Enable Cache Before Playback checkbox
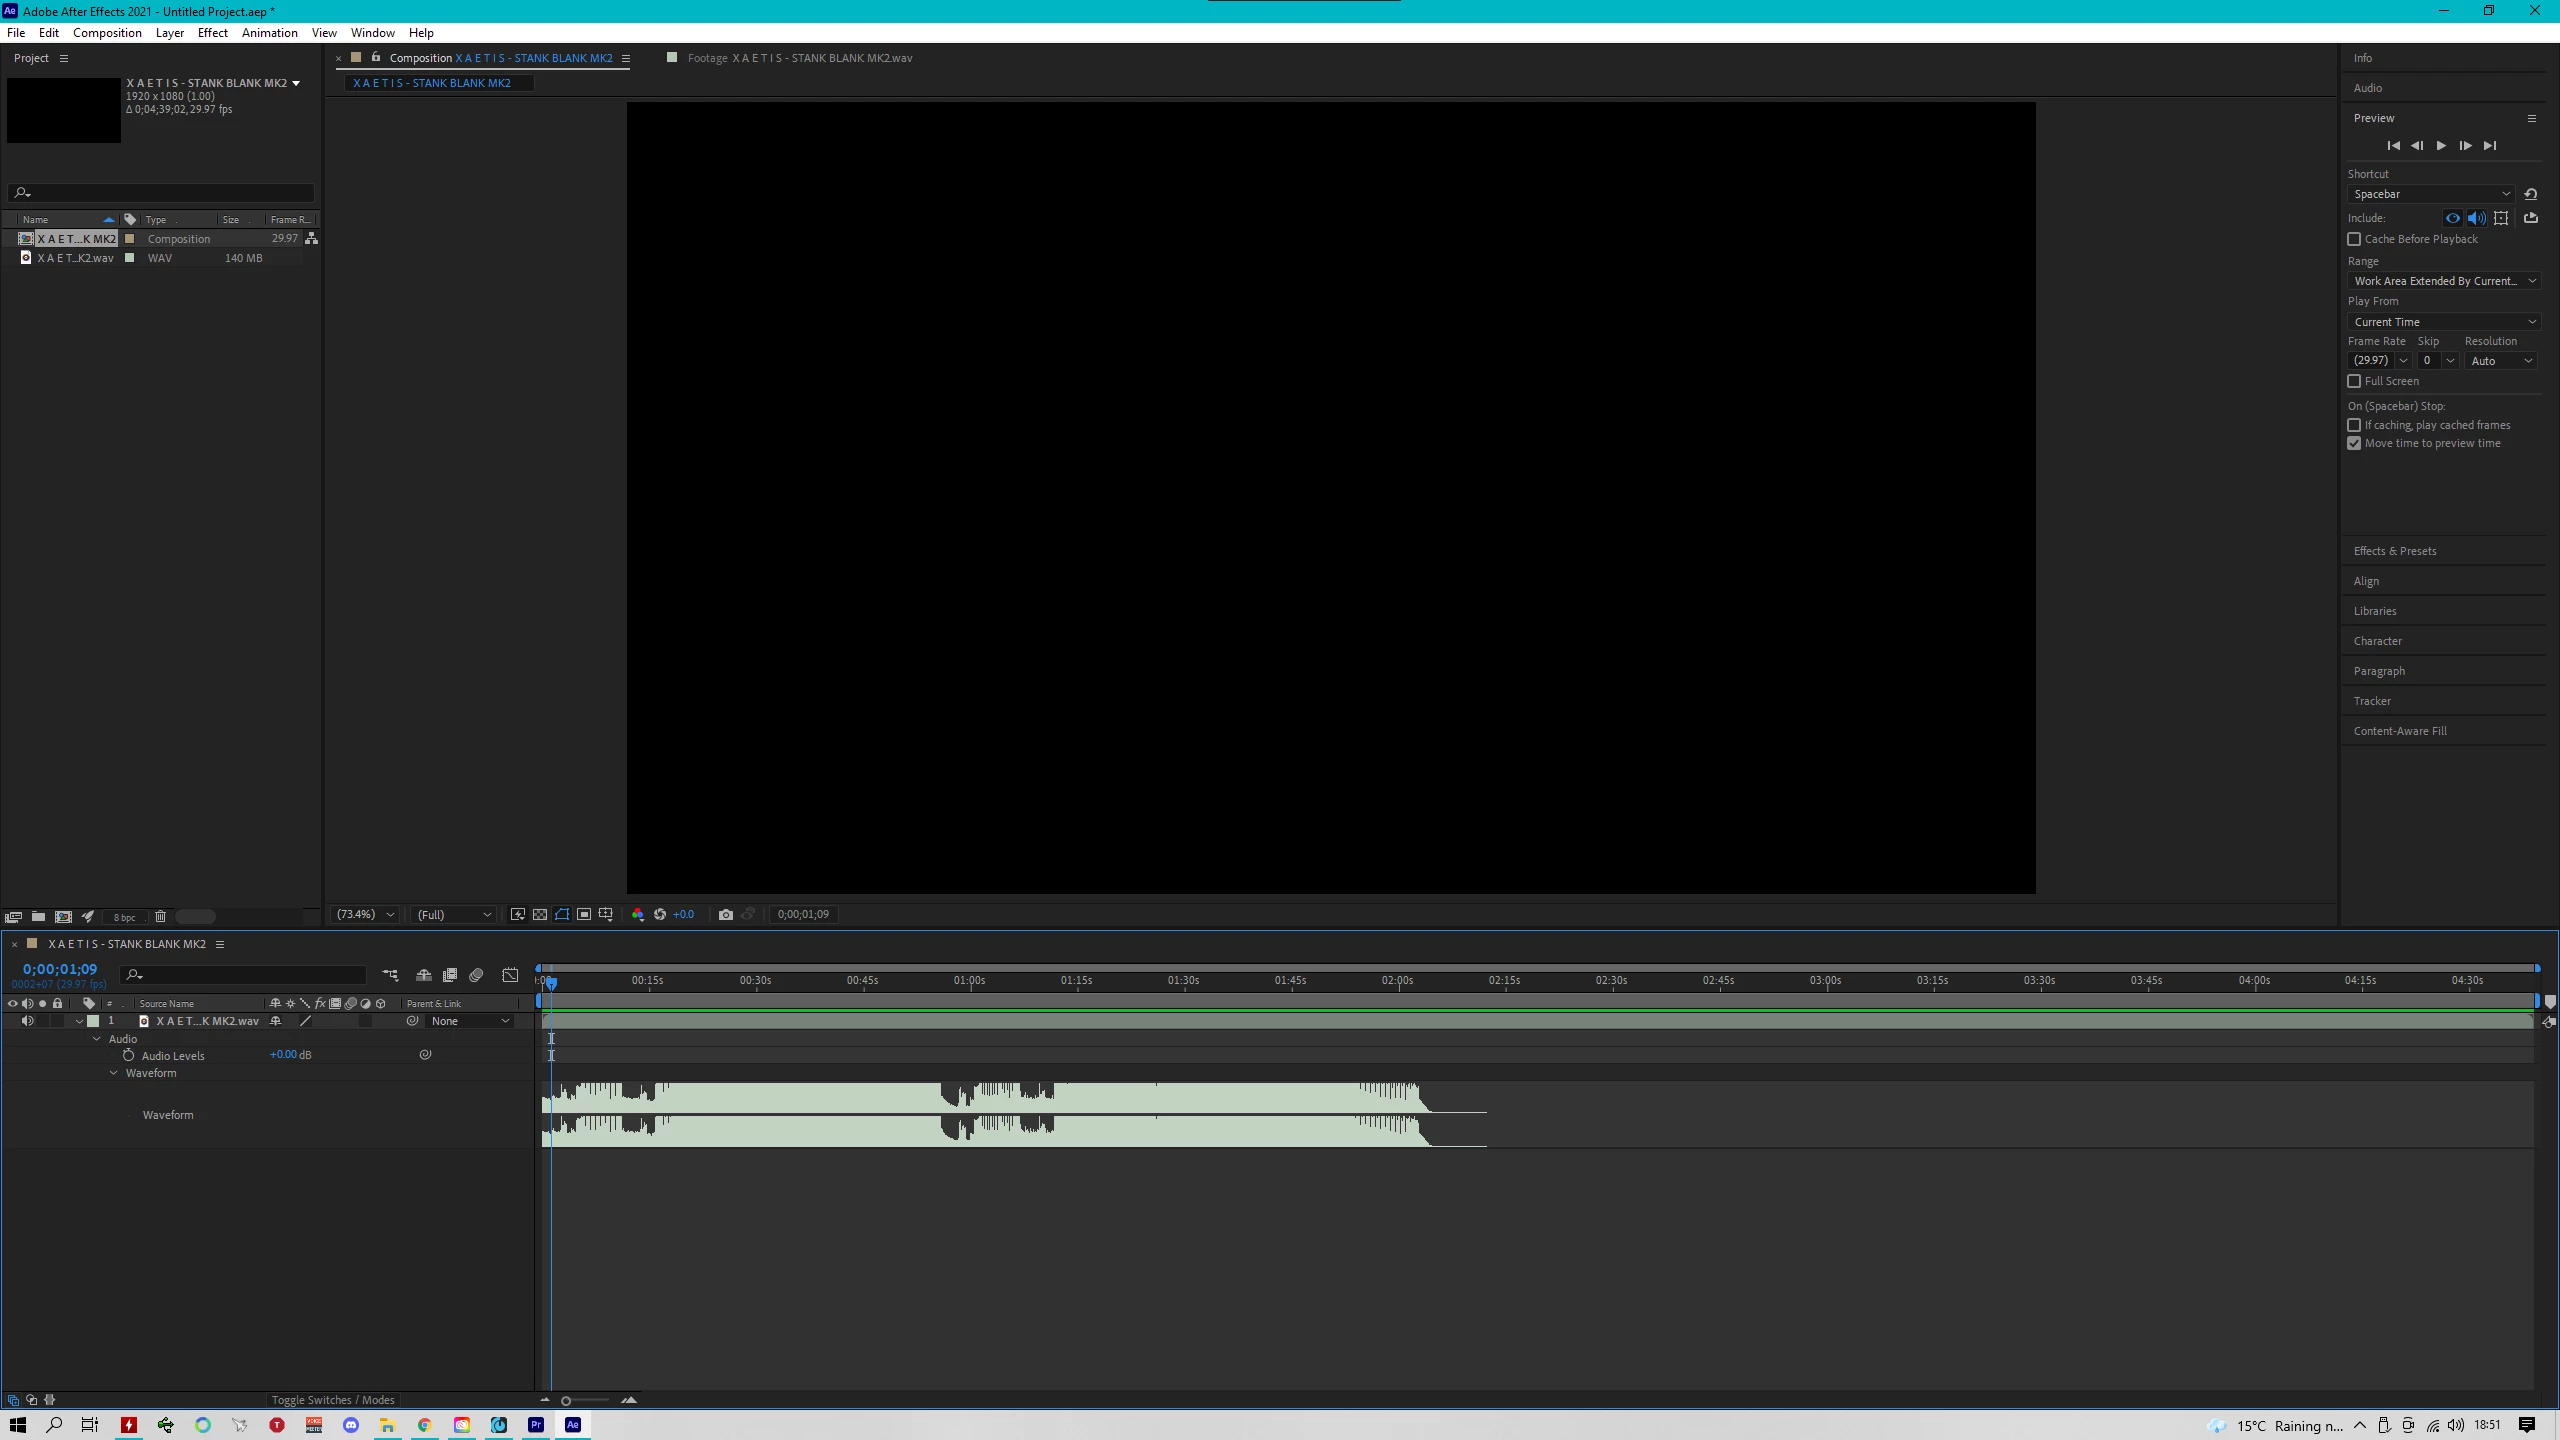This screenshot has width=2560, height=1440. tap(2354, 239)
